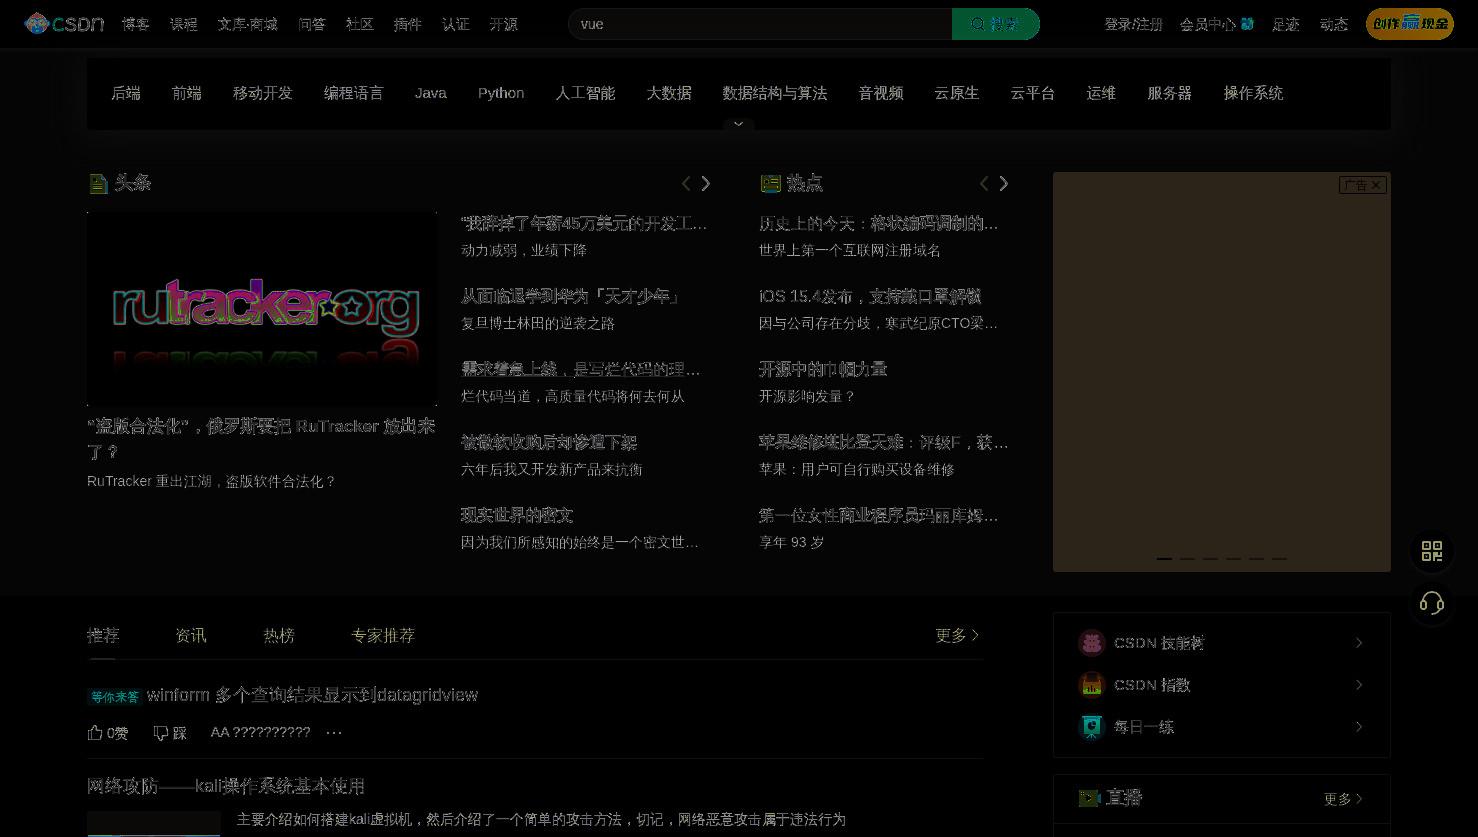Click the 热点 section icon
Viewport: 1478px width, 837px height.
tap(770, 183)
